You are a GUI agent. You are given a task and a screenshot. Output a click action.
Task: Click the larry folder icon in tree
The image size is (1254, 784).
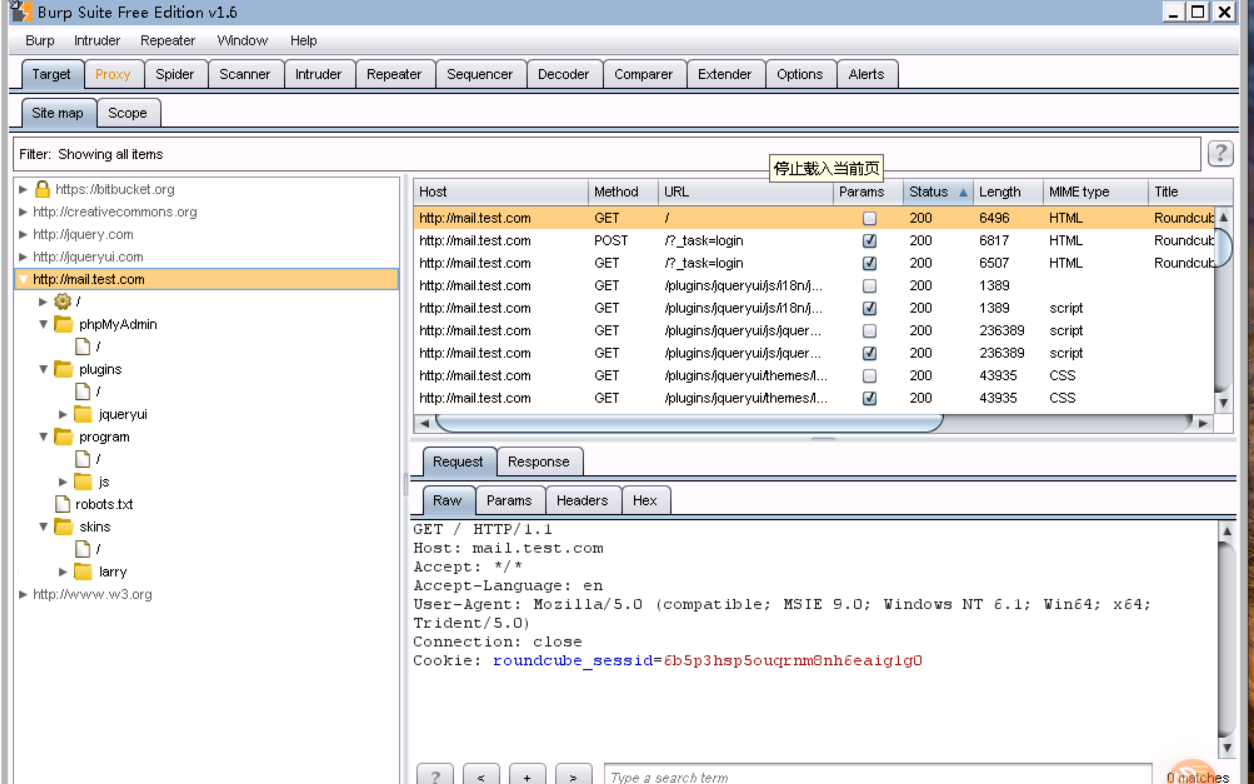[x=83, y=572]
